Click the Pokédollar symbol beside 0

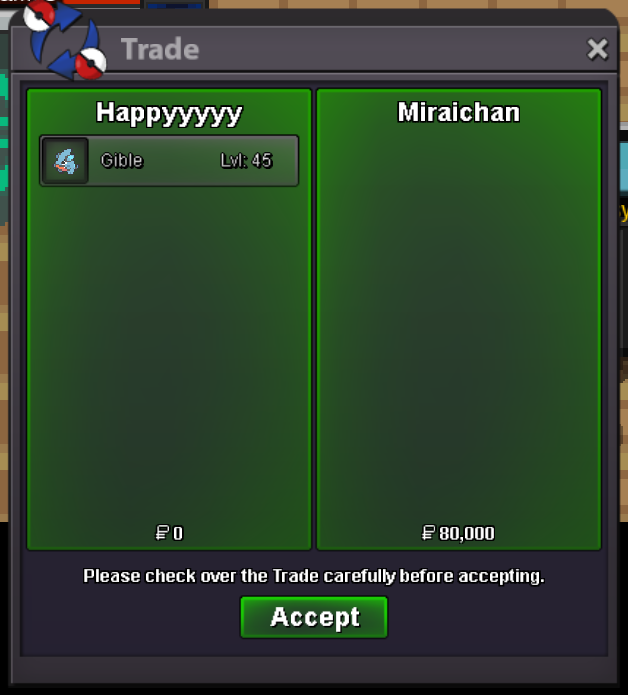click(x=162, y=533)
